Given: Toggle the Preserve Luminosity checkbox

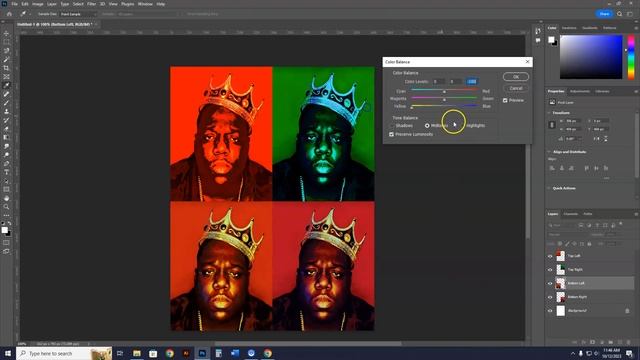Looking at the screenshot, I should pos(391,134).
